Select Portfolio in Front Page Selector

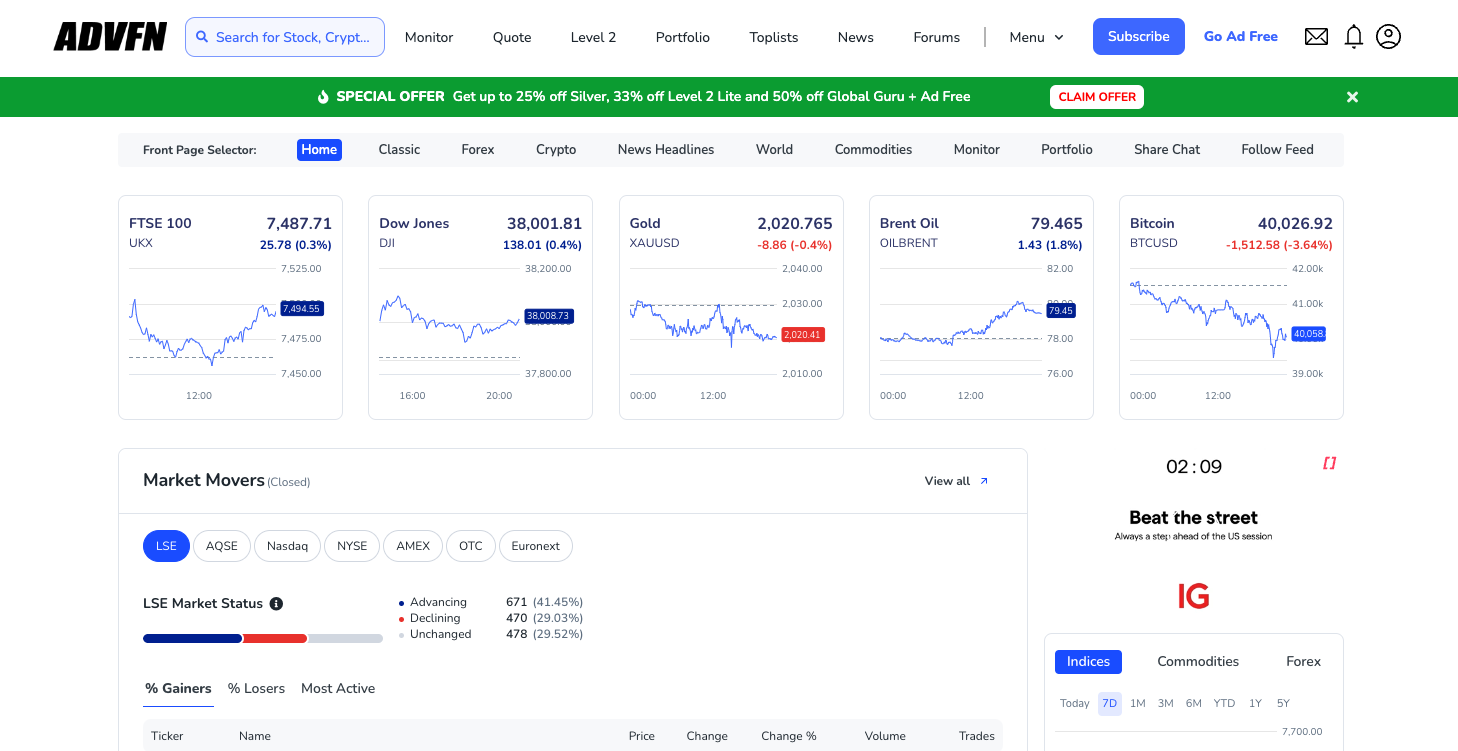point(1067,149)
